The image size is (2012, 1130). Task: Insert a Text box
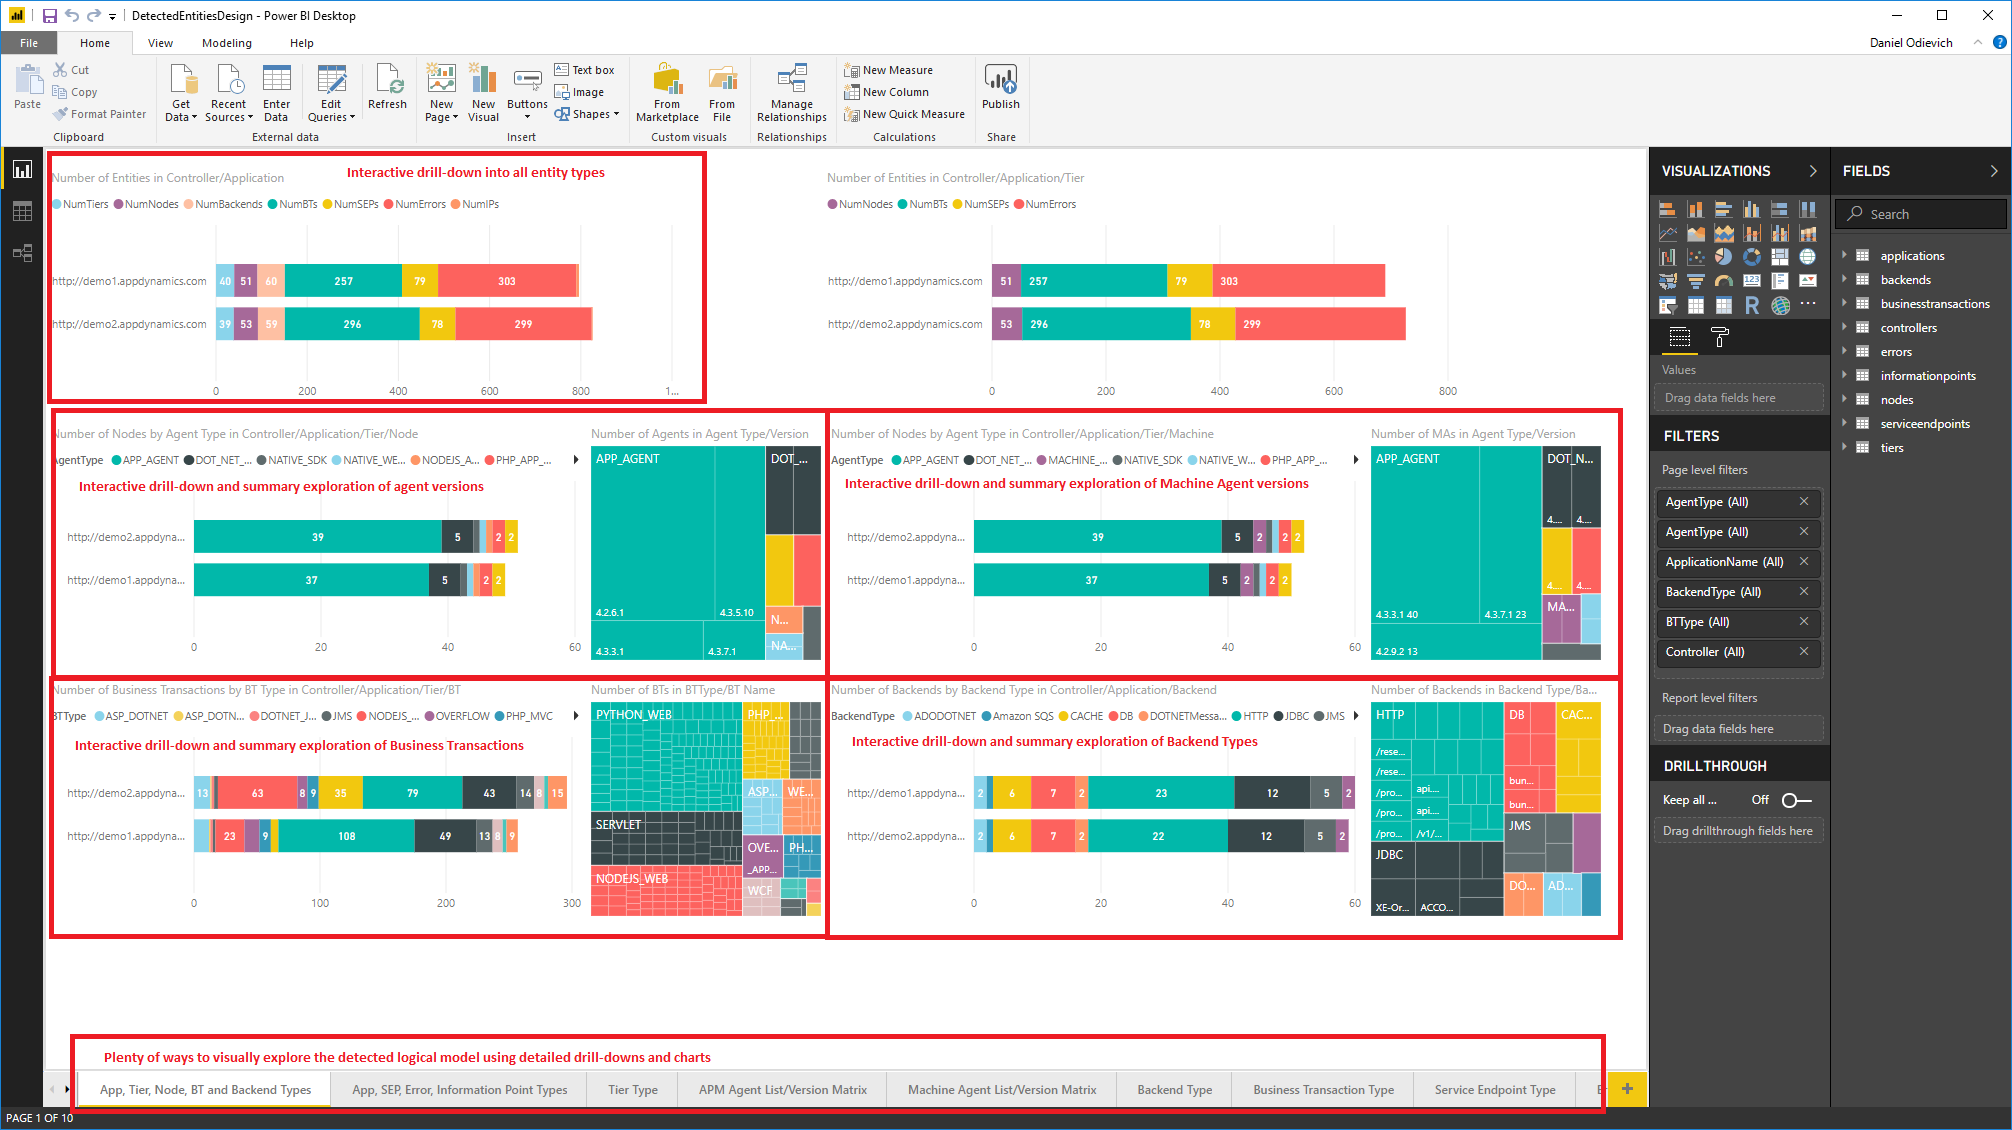(585, 70)
